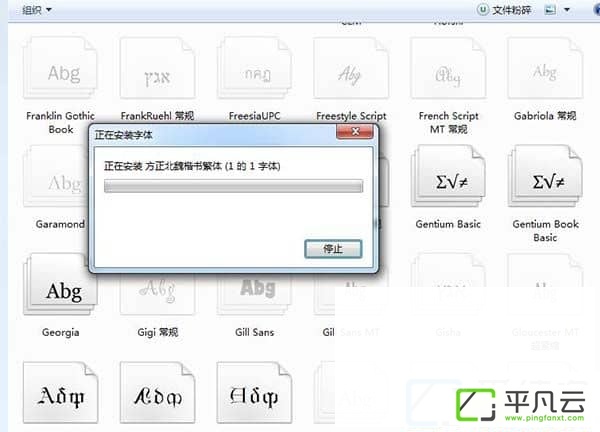Select the Gabriola 常规 font icon
This screenshot has width=600, height=432.
pos(545,68)
